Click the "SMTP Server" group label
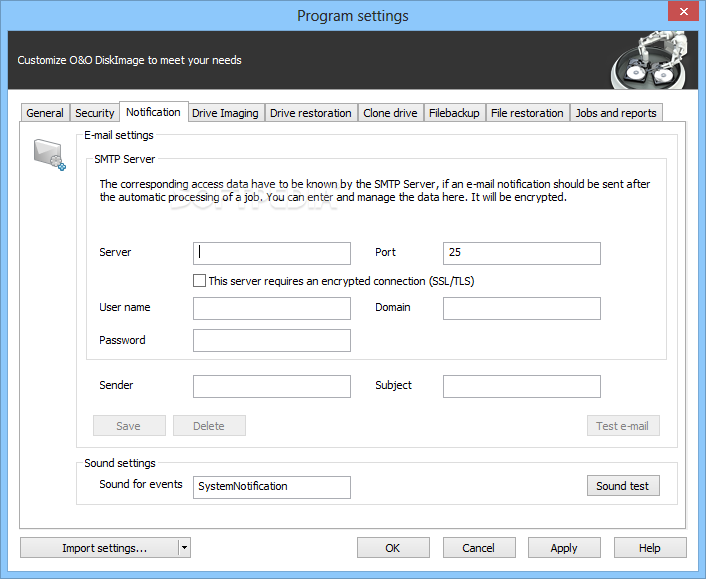The width and height of the screenshot is (706, 579). pyautogui.click(x=125, y=159)
